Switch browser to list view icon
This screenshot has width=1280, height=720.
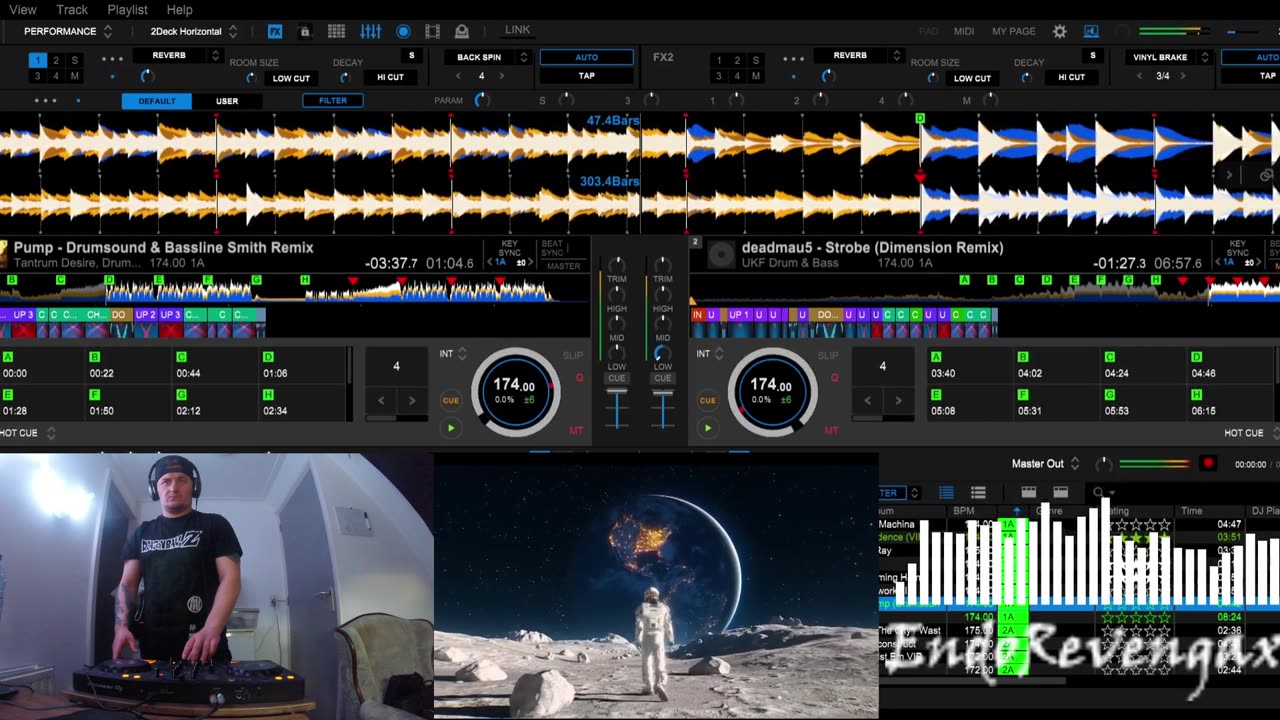click(946, 492)
